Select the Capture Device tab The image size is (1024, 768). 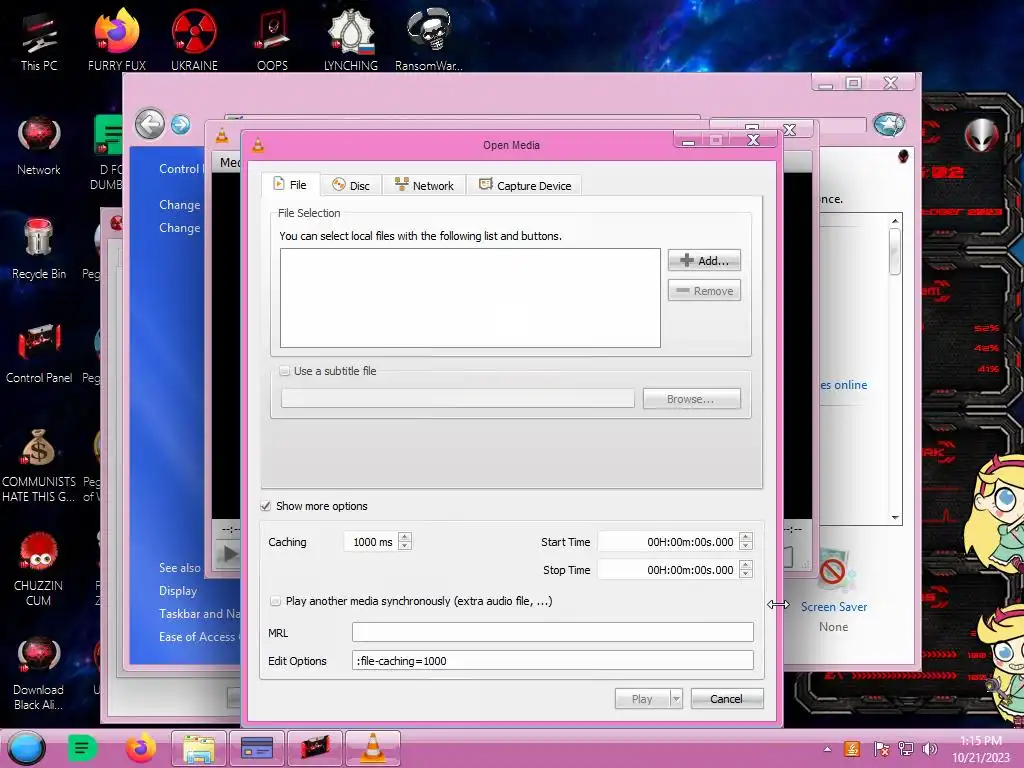point(525,185)
